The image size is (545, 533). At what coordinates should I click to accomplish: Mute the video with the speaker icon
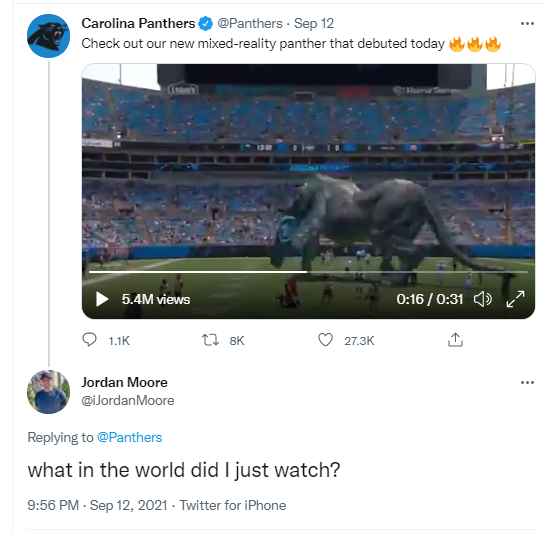pyautogui.click(x=483, y=299)
